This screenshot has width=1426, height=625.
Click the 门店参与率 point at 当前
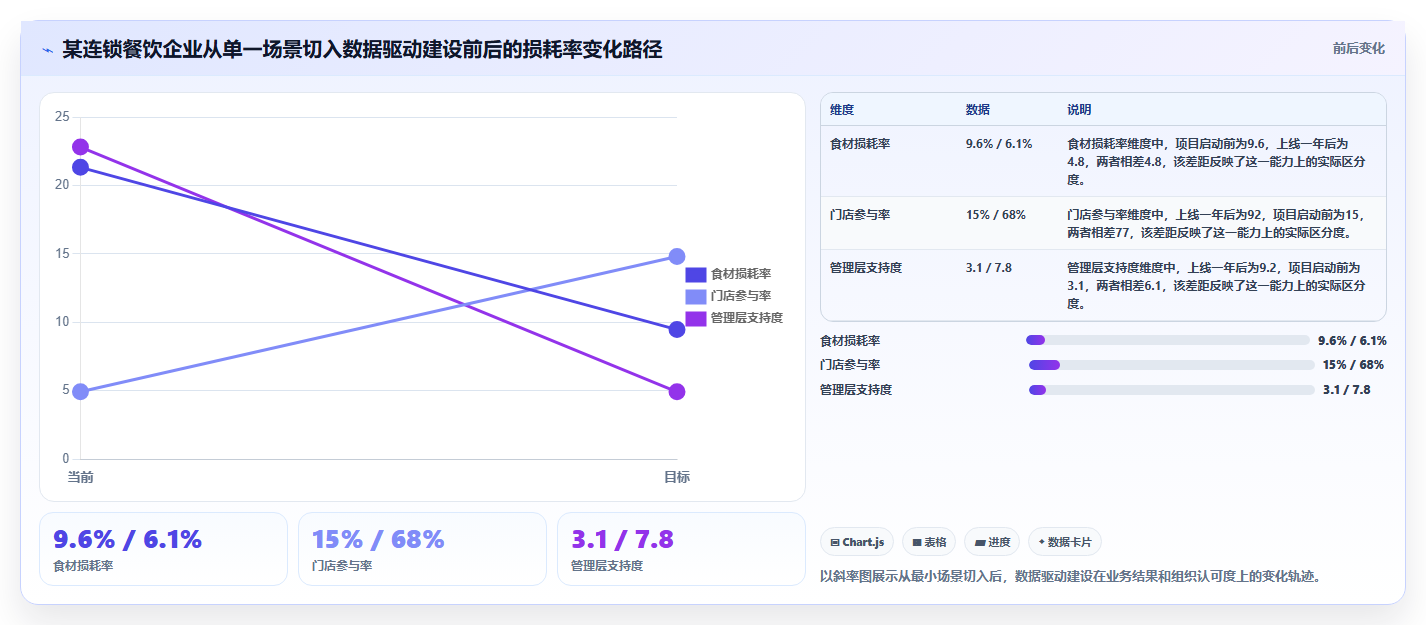[x=80, y=391]
